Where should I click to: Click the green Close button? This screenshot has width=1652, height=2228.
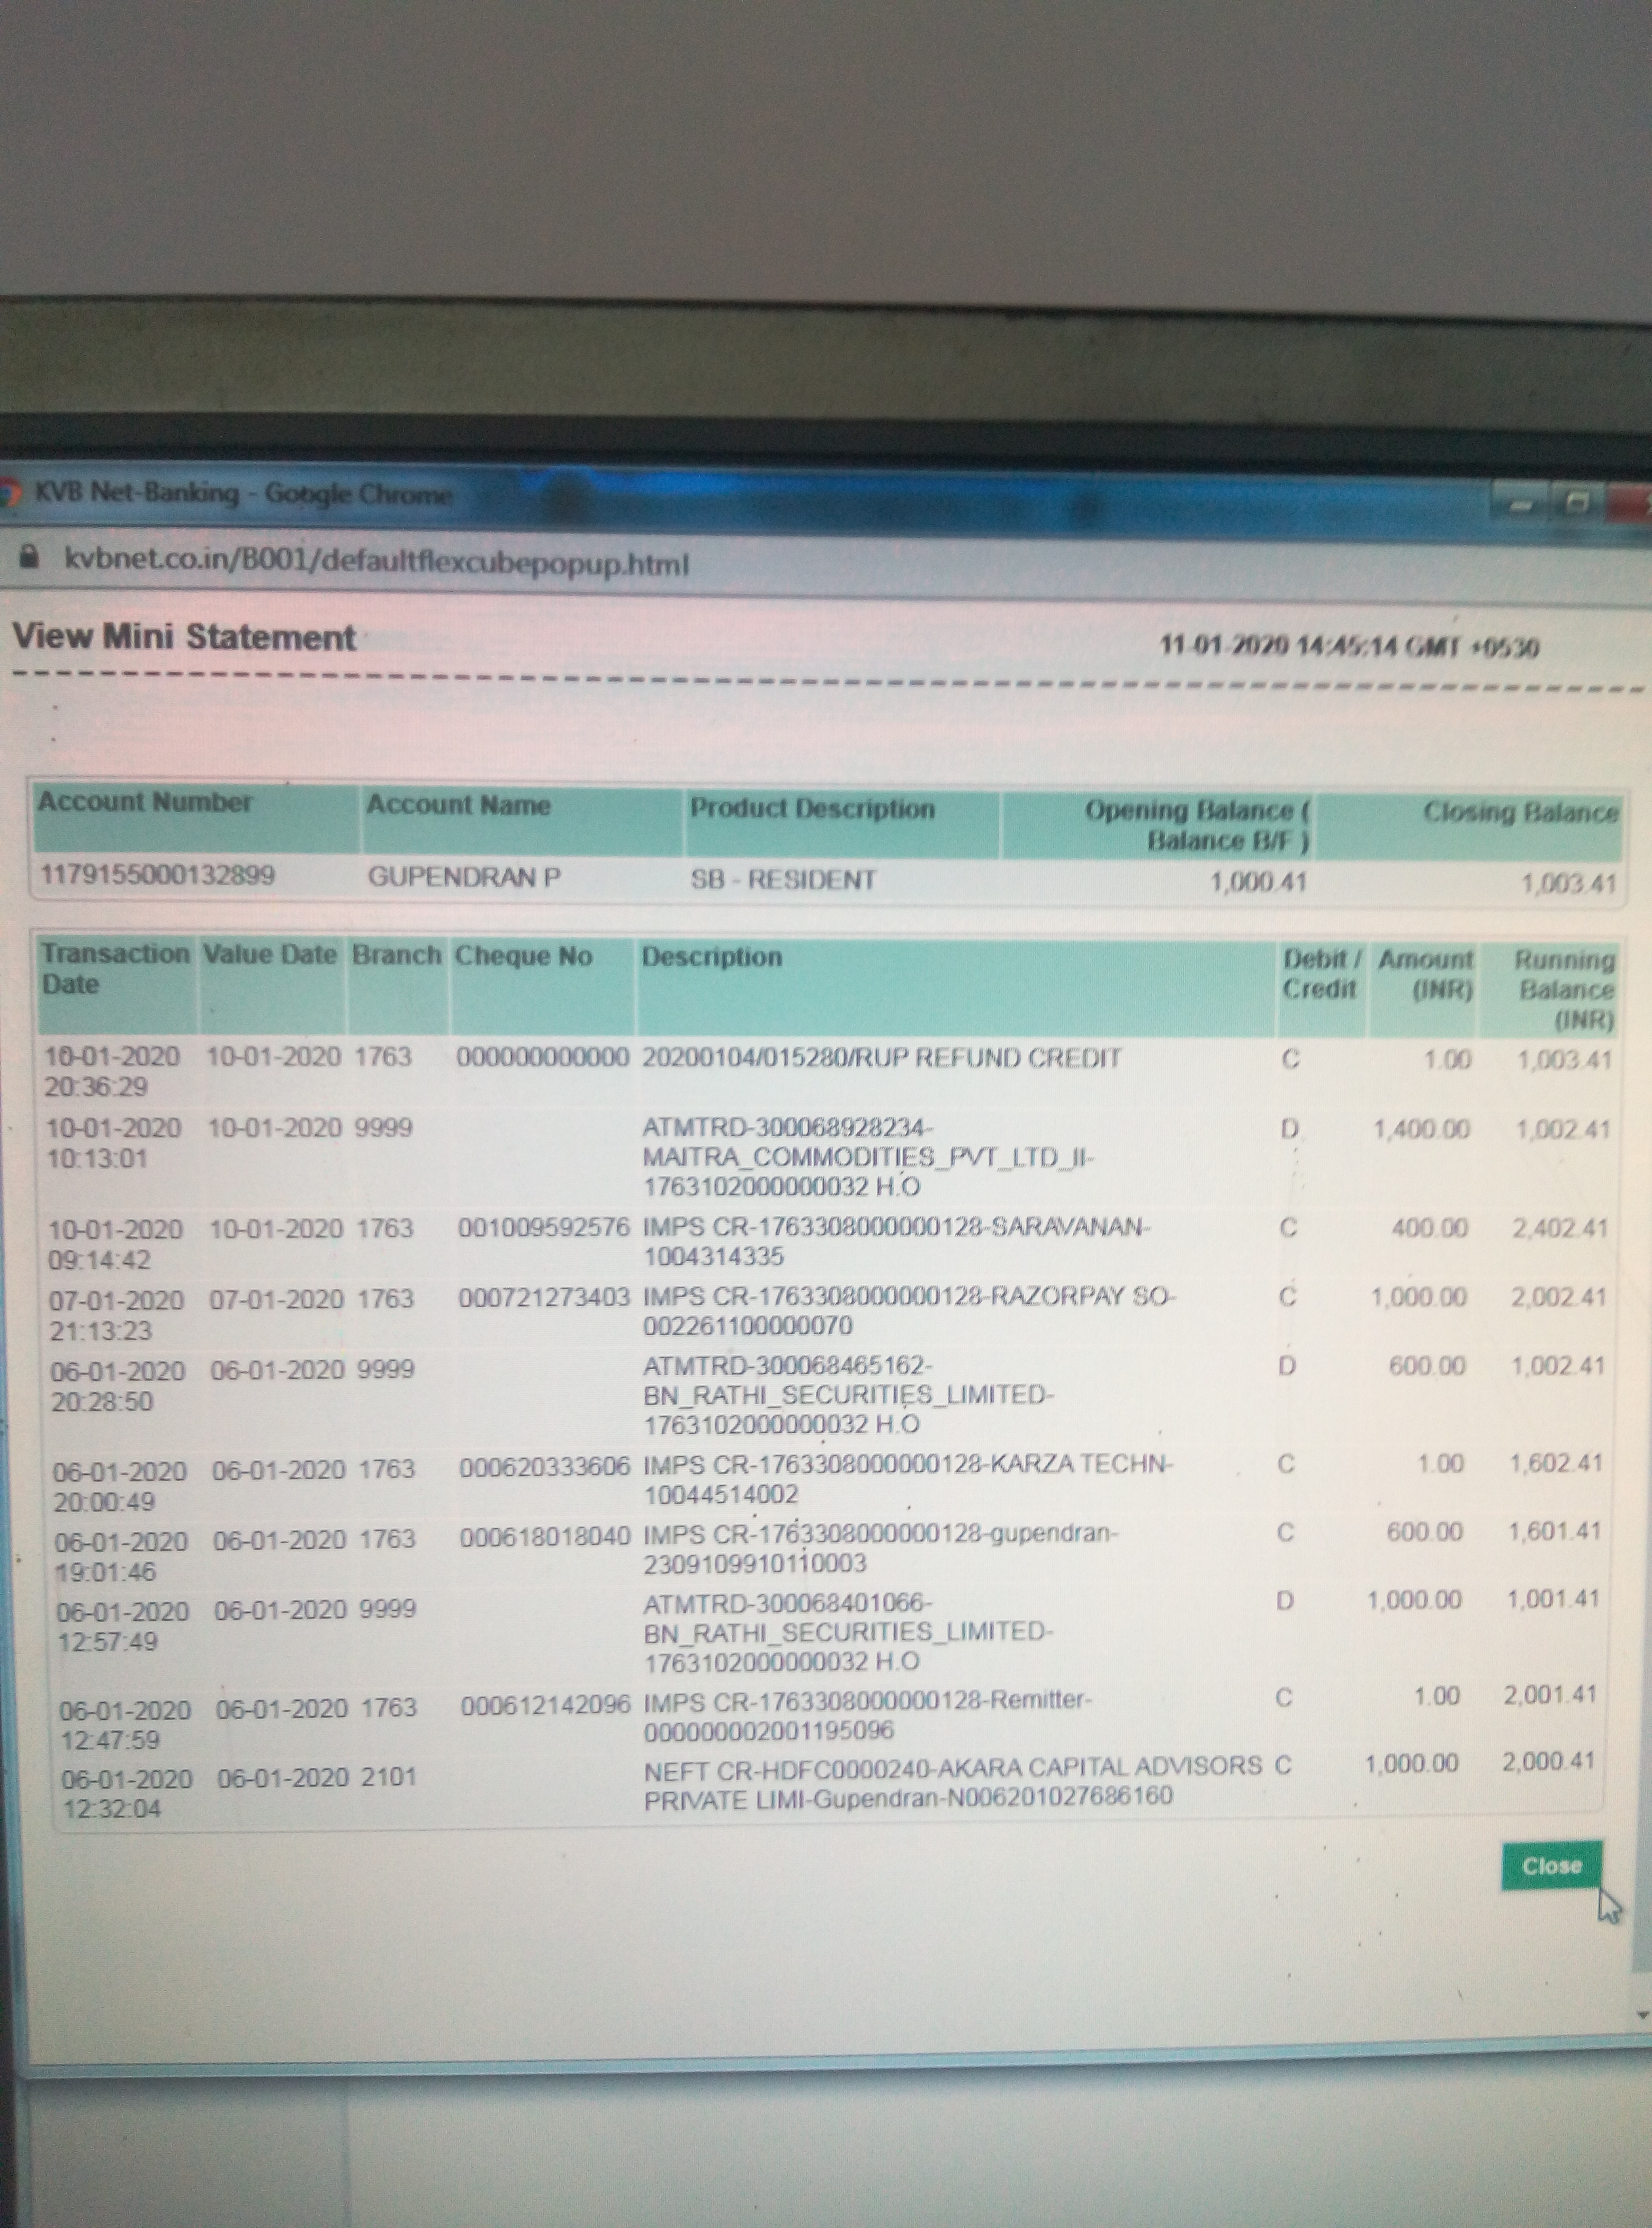click(x=1551, y=1866)
